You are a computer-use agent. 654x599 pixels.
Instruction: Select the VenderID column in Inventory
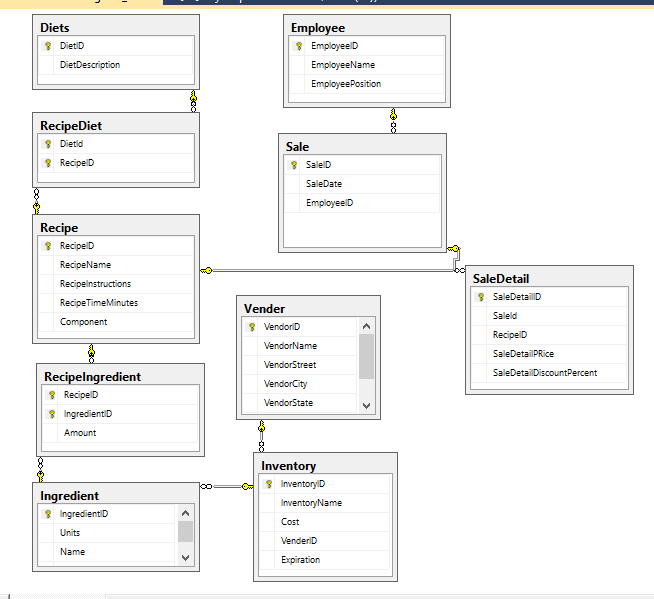325,541
